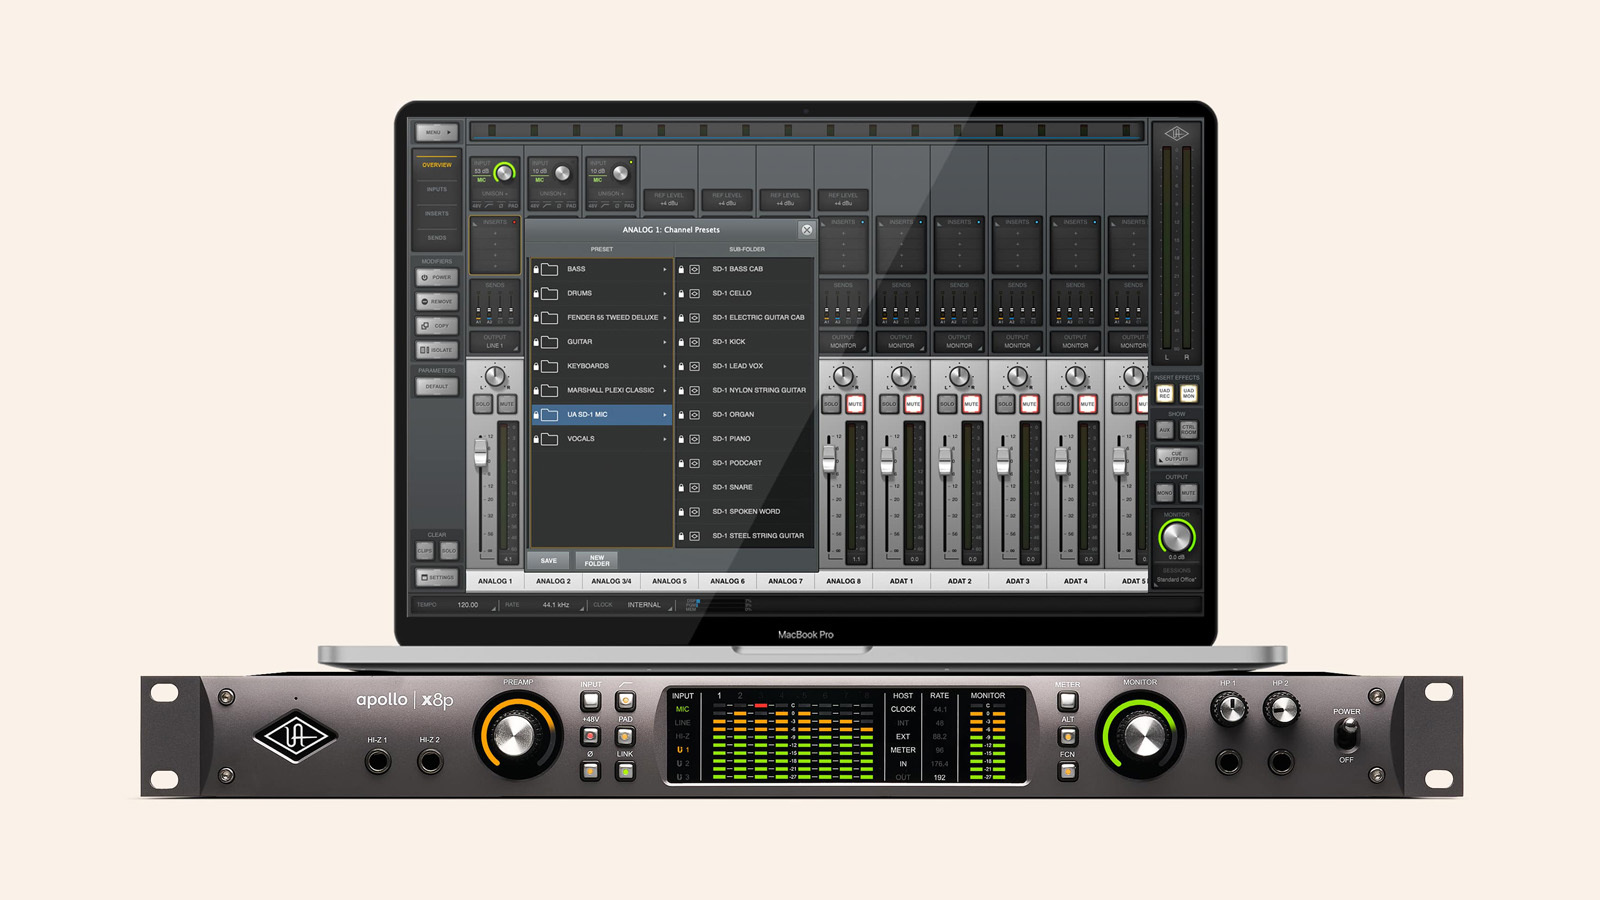
Task: Click the MONITOR level knob
Action: click(x=1176, y=537)
